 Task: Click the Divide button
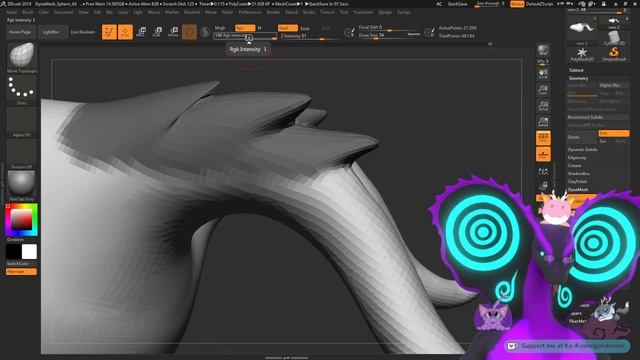click(x=582, y=138)
